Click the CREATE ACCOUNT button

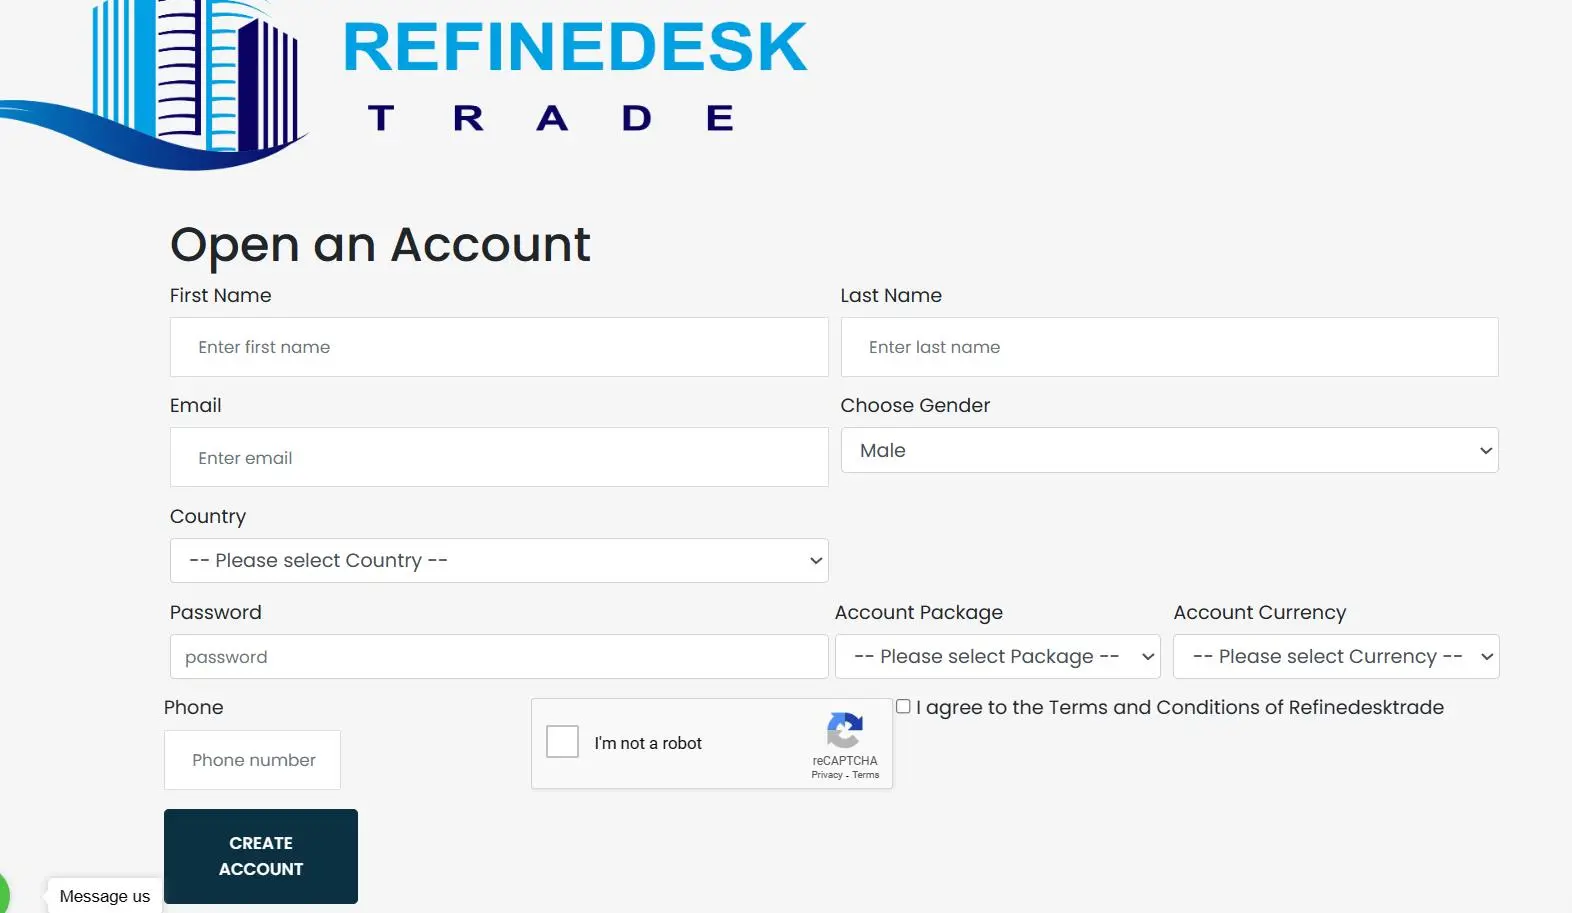tap(261, 856)
